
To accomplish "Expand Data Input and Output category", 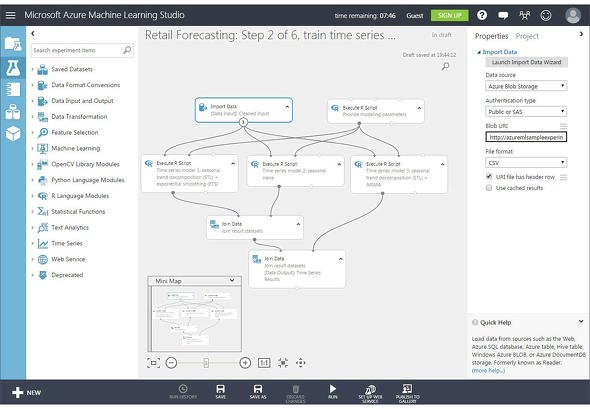I will (32, 101).
